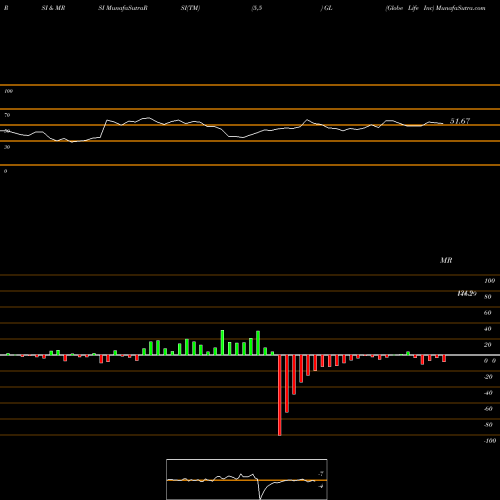Click the '(Globe Life Inc) MunafaSutra.com' title text
The height and width of the screenshot is (500, 500).
point(435,8)
